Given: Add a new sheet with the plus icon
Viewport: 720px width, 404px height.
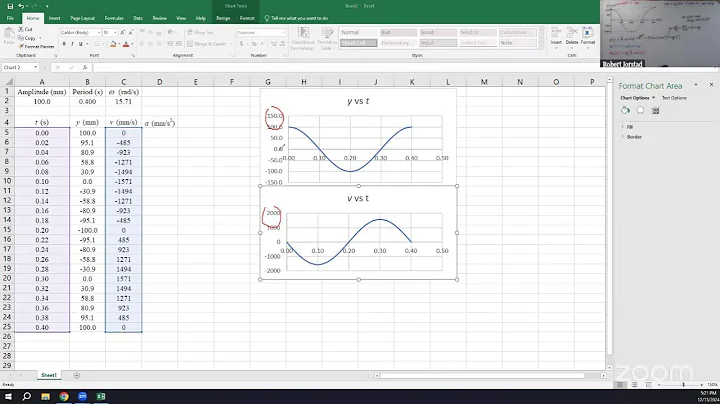Looking at the screenshot, I should click(x=77, y=376).
